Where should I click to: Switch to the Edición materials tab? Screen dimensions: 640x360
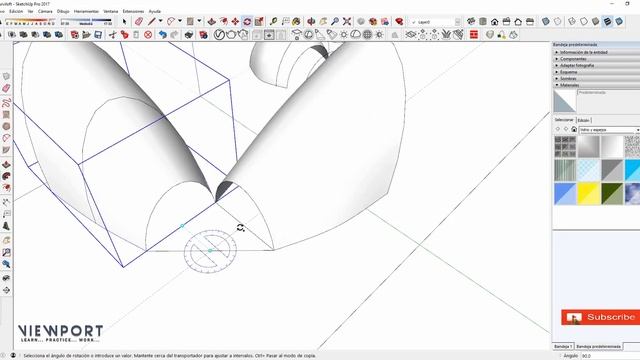tap(583, 120)
